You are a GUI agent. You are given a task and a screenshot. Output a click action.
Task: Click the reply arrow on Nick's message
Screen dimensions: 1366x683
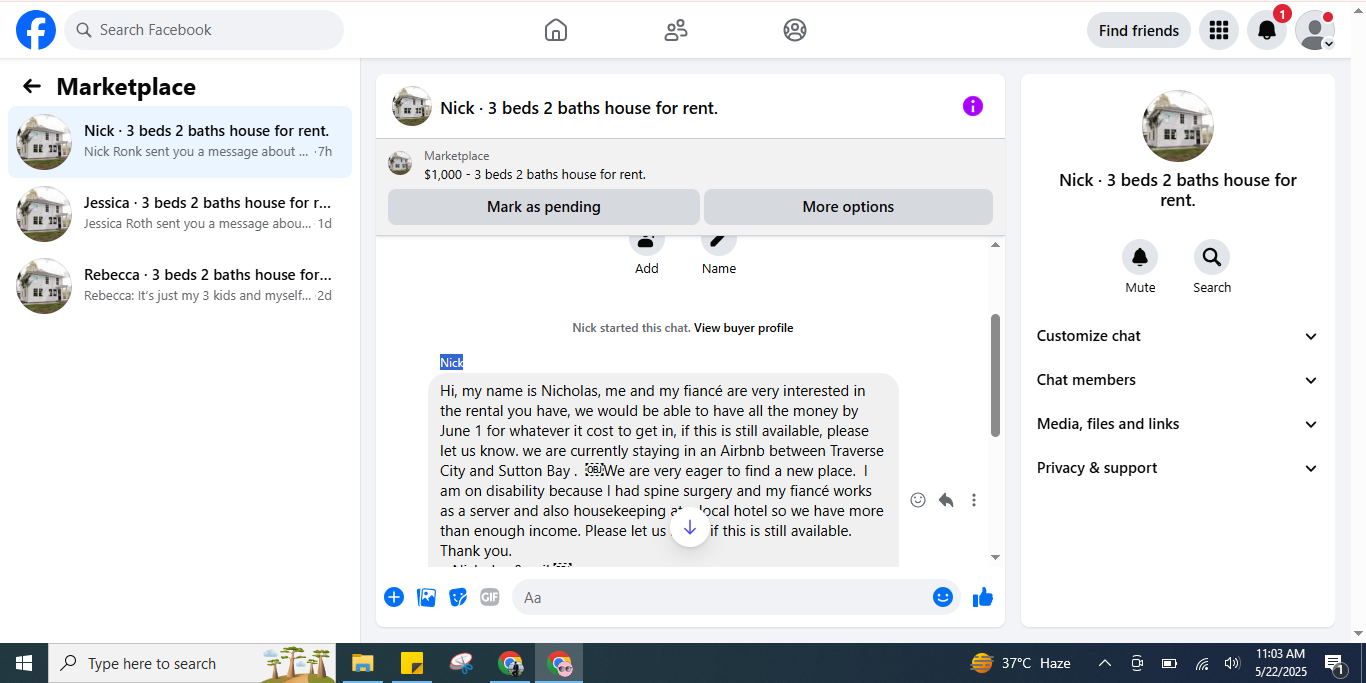(x=946, y=500)
